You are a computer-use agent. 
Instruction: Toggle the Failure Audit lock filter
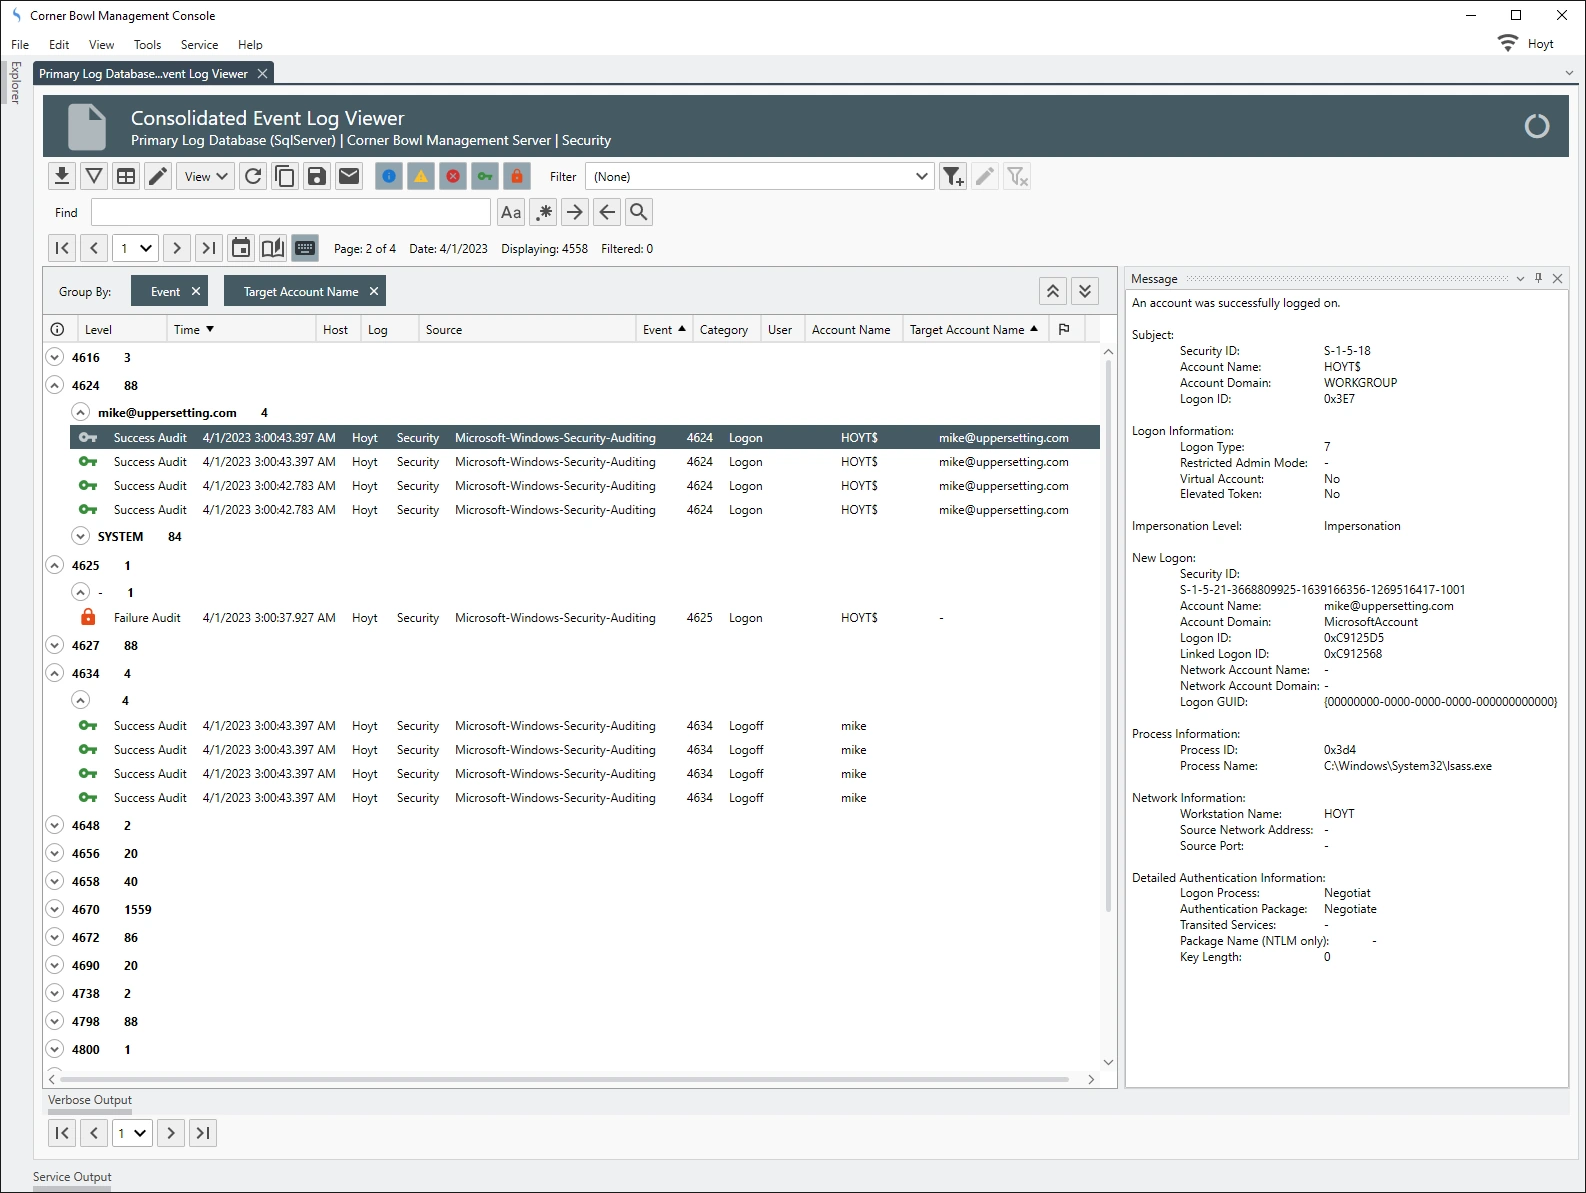tap(517, 177)
